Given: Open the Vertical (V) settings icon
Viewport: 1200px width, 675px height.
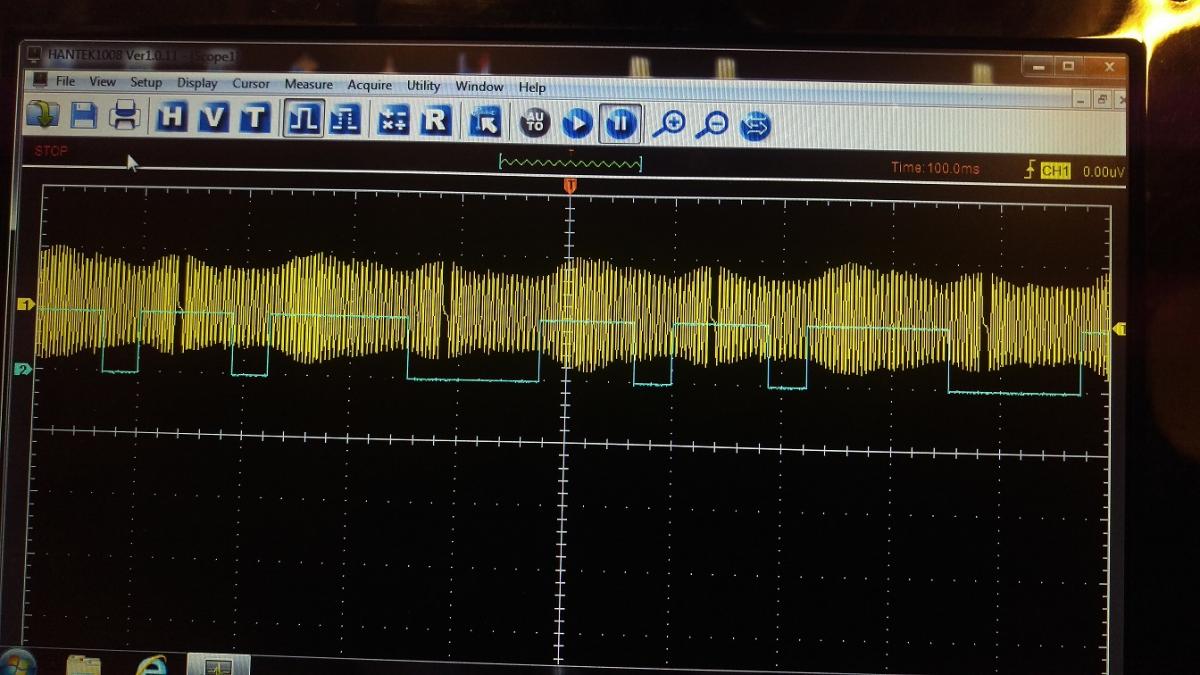Looking at the screenshot, I should click(213, 118).
